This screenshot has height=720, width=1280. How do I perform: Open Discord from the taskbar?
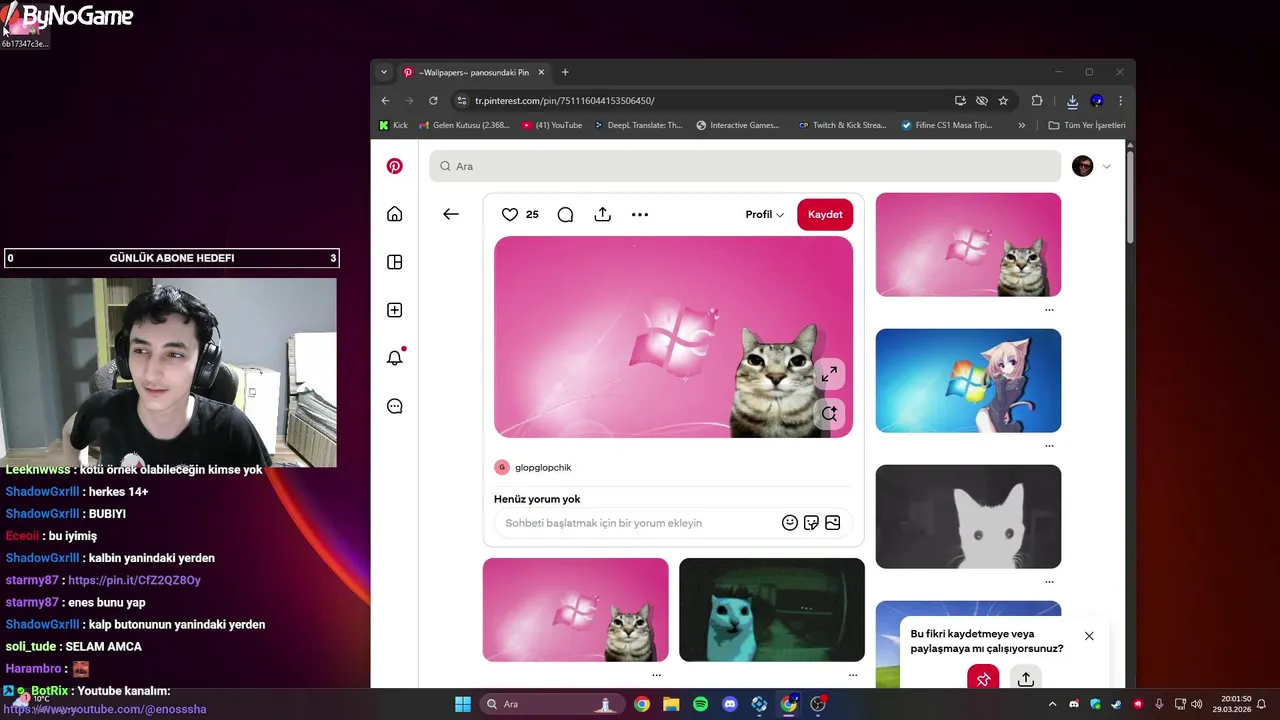730,704
